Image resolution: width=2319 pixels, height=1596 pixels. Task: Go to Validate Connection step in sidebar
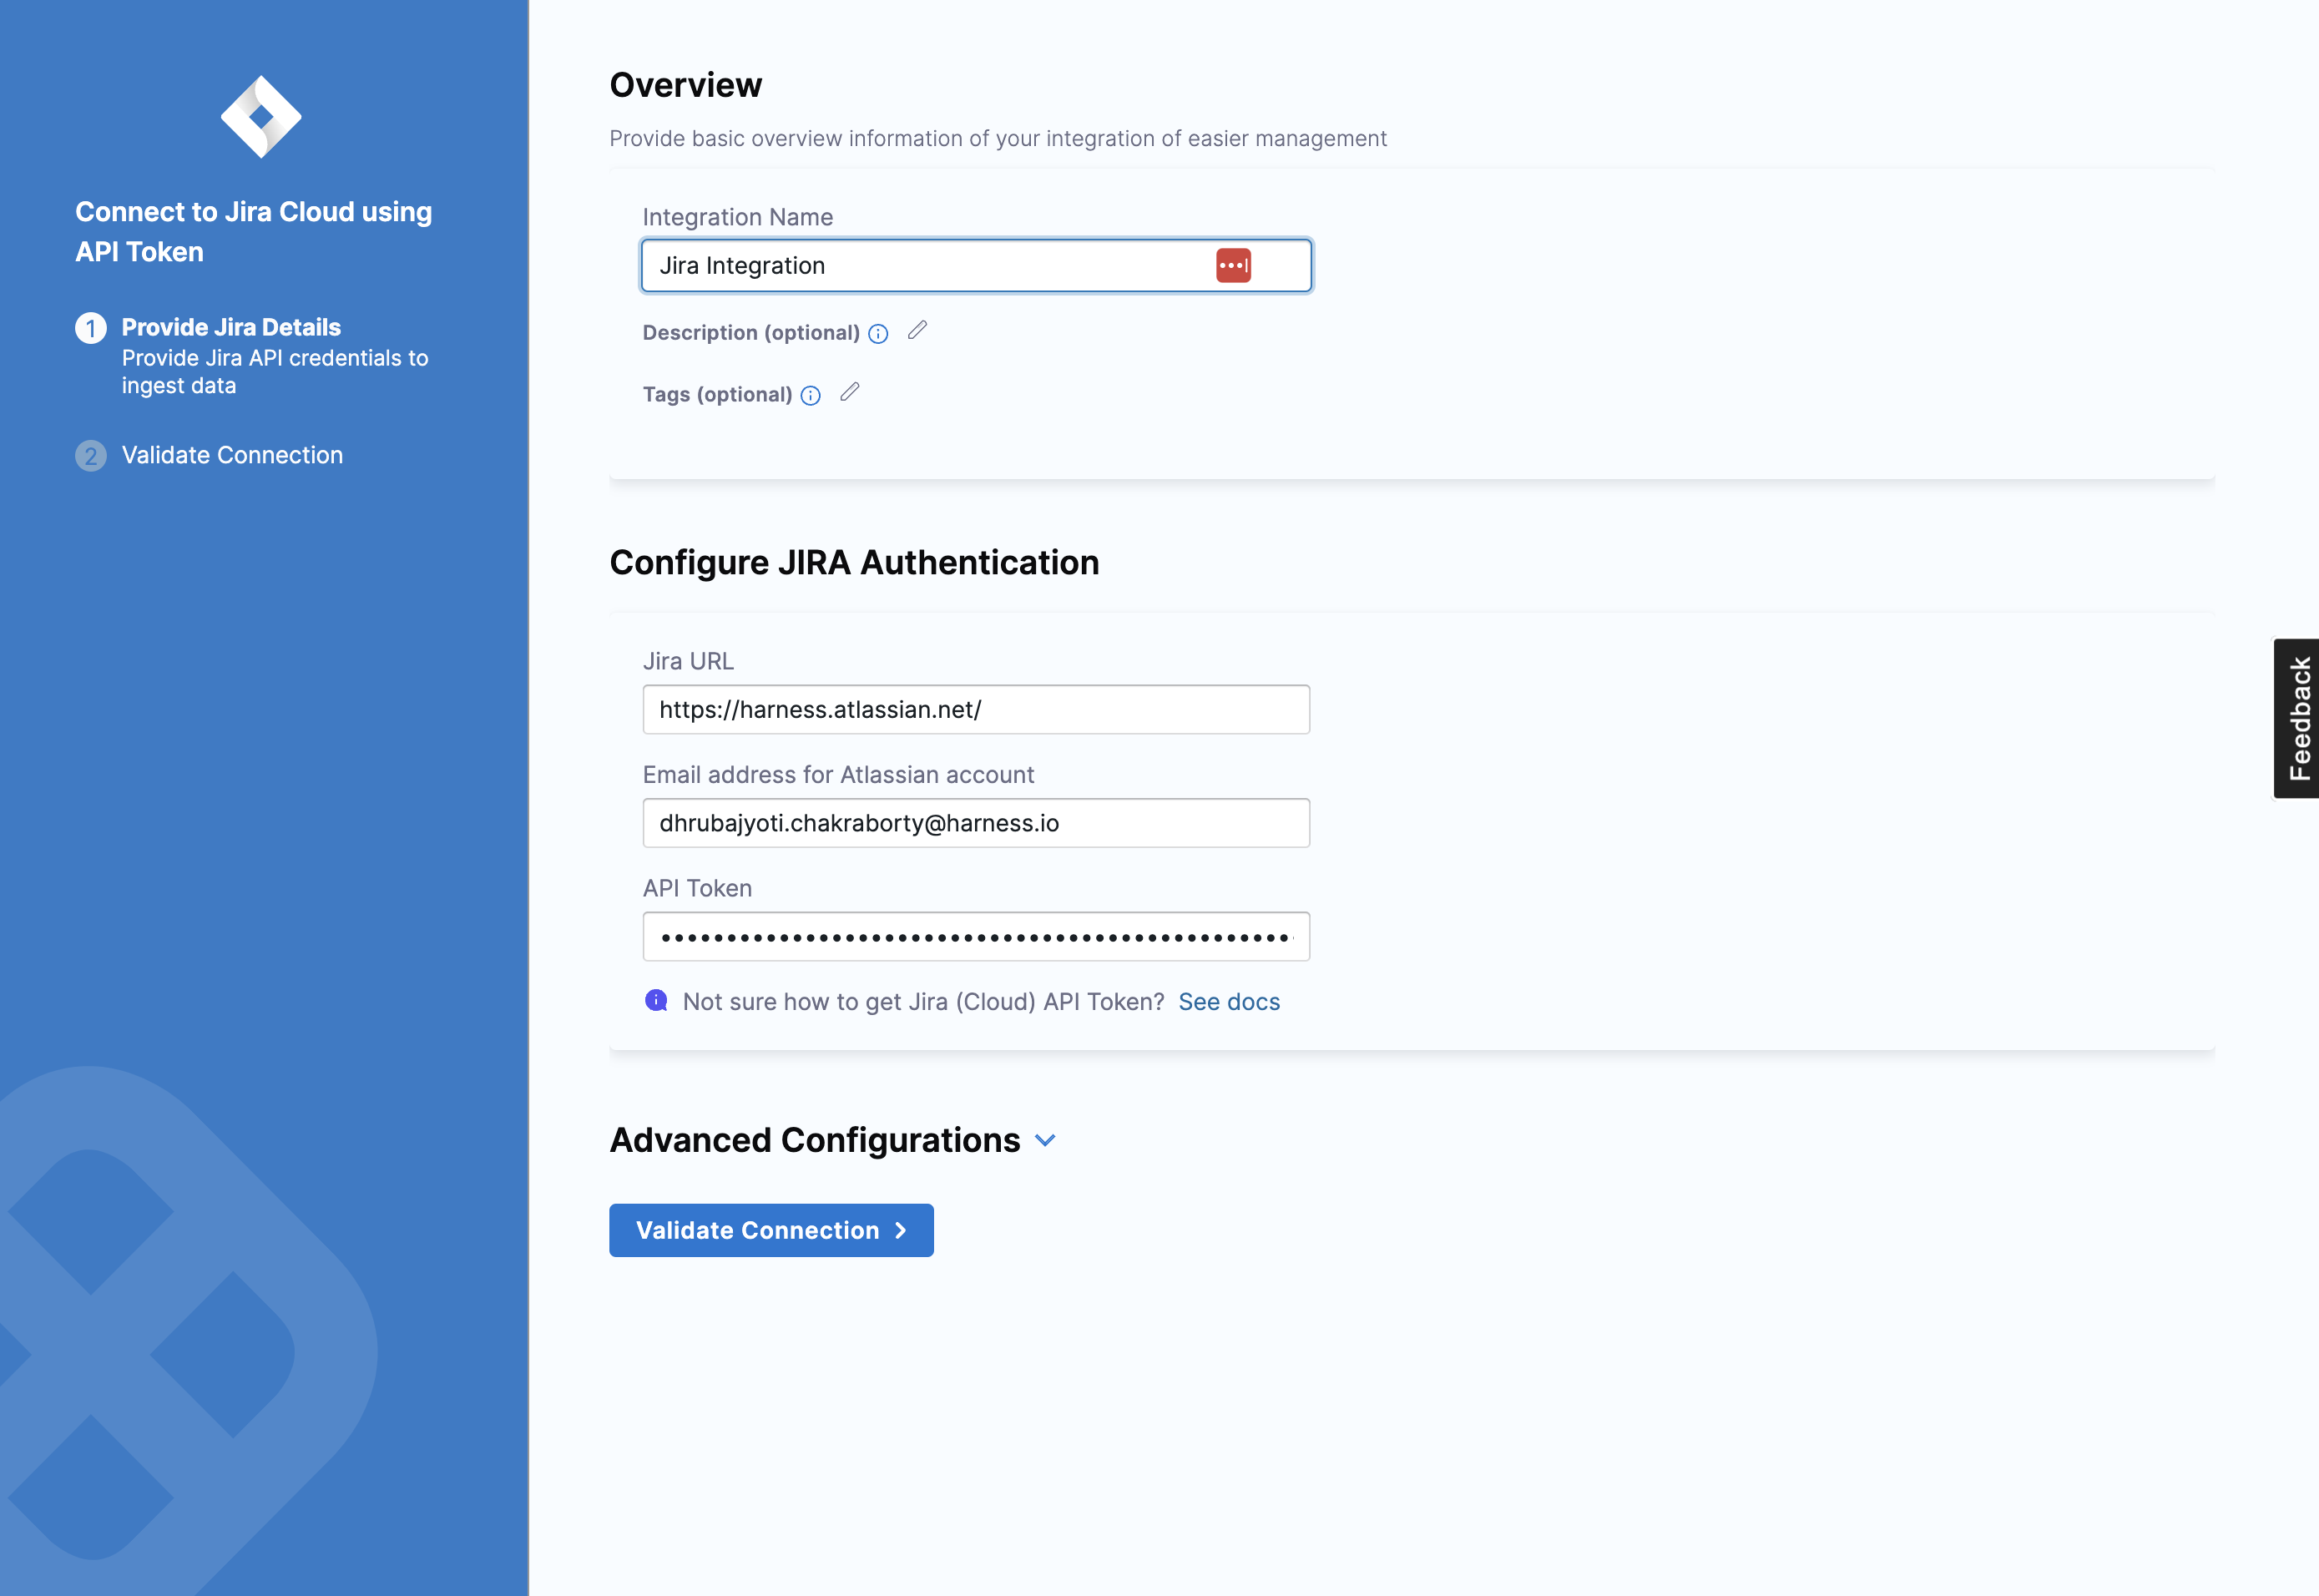pos(232,456)
